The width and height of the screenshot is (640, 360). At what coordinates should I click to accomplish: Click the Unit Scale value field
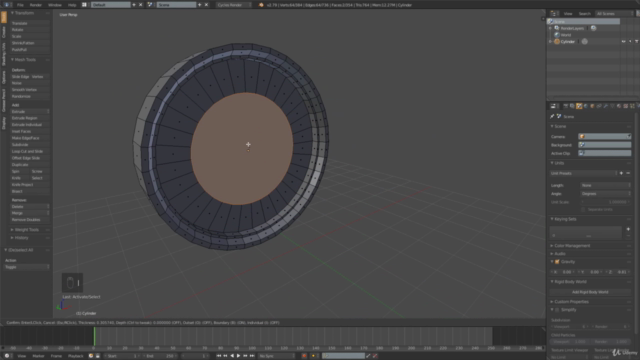(606, 202)
